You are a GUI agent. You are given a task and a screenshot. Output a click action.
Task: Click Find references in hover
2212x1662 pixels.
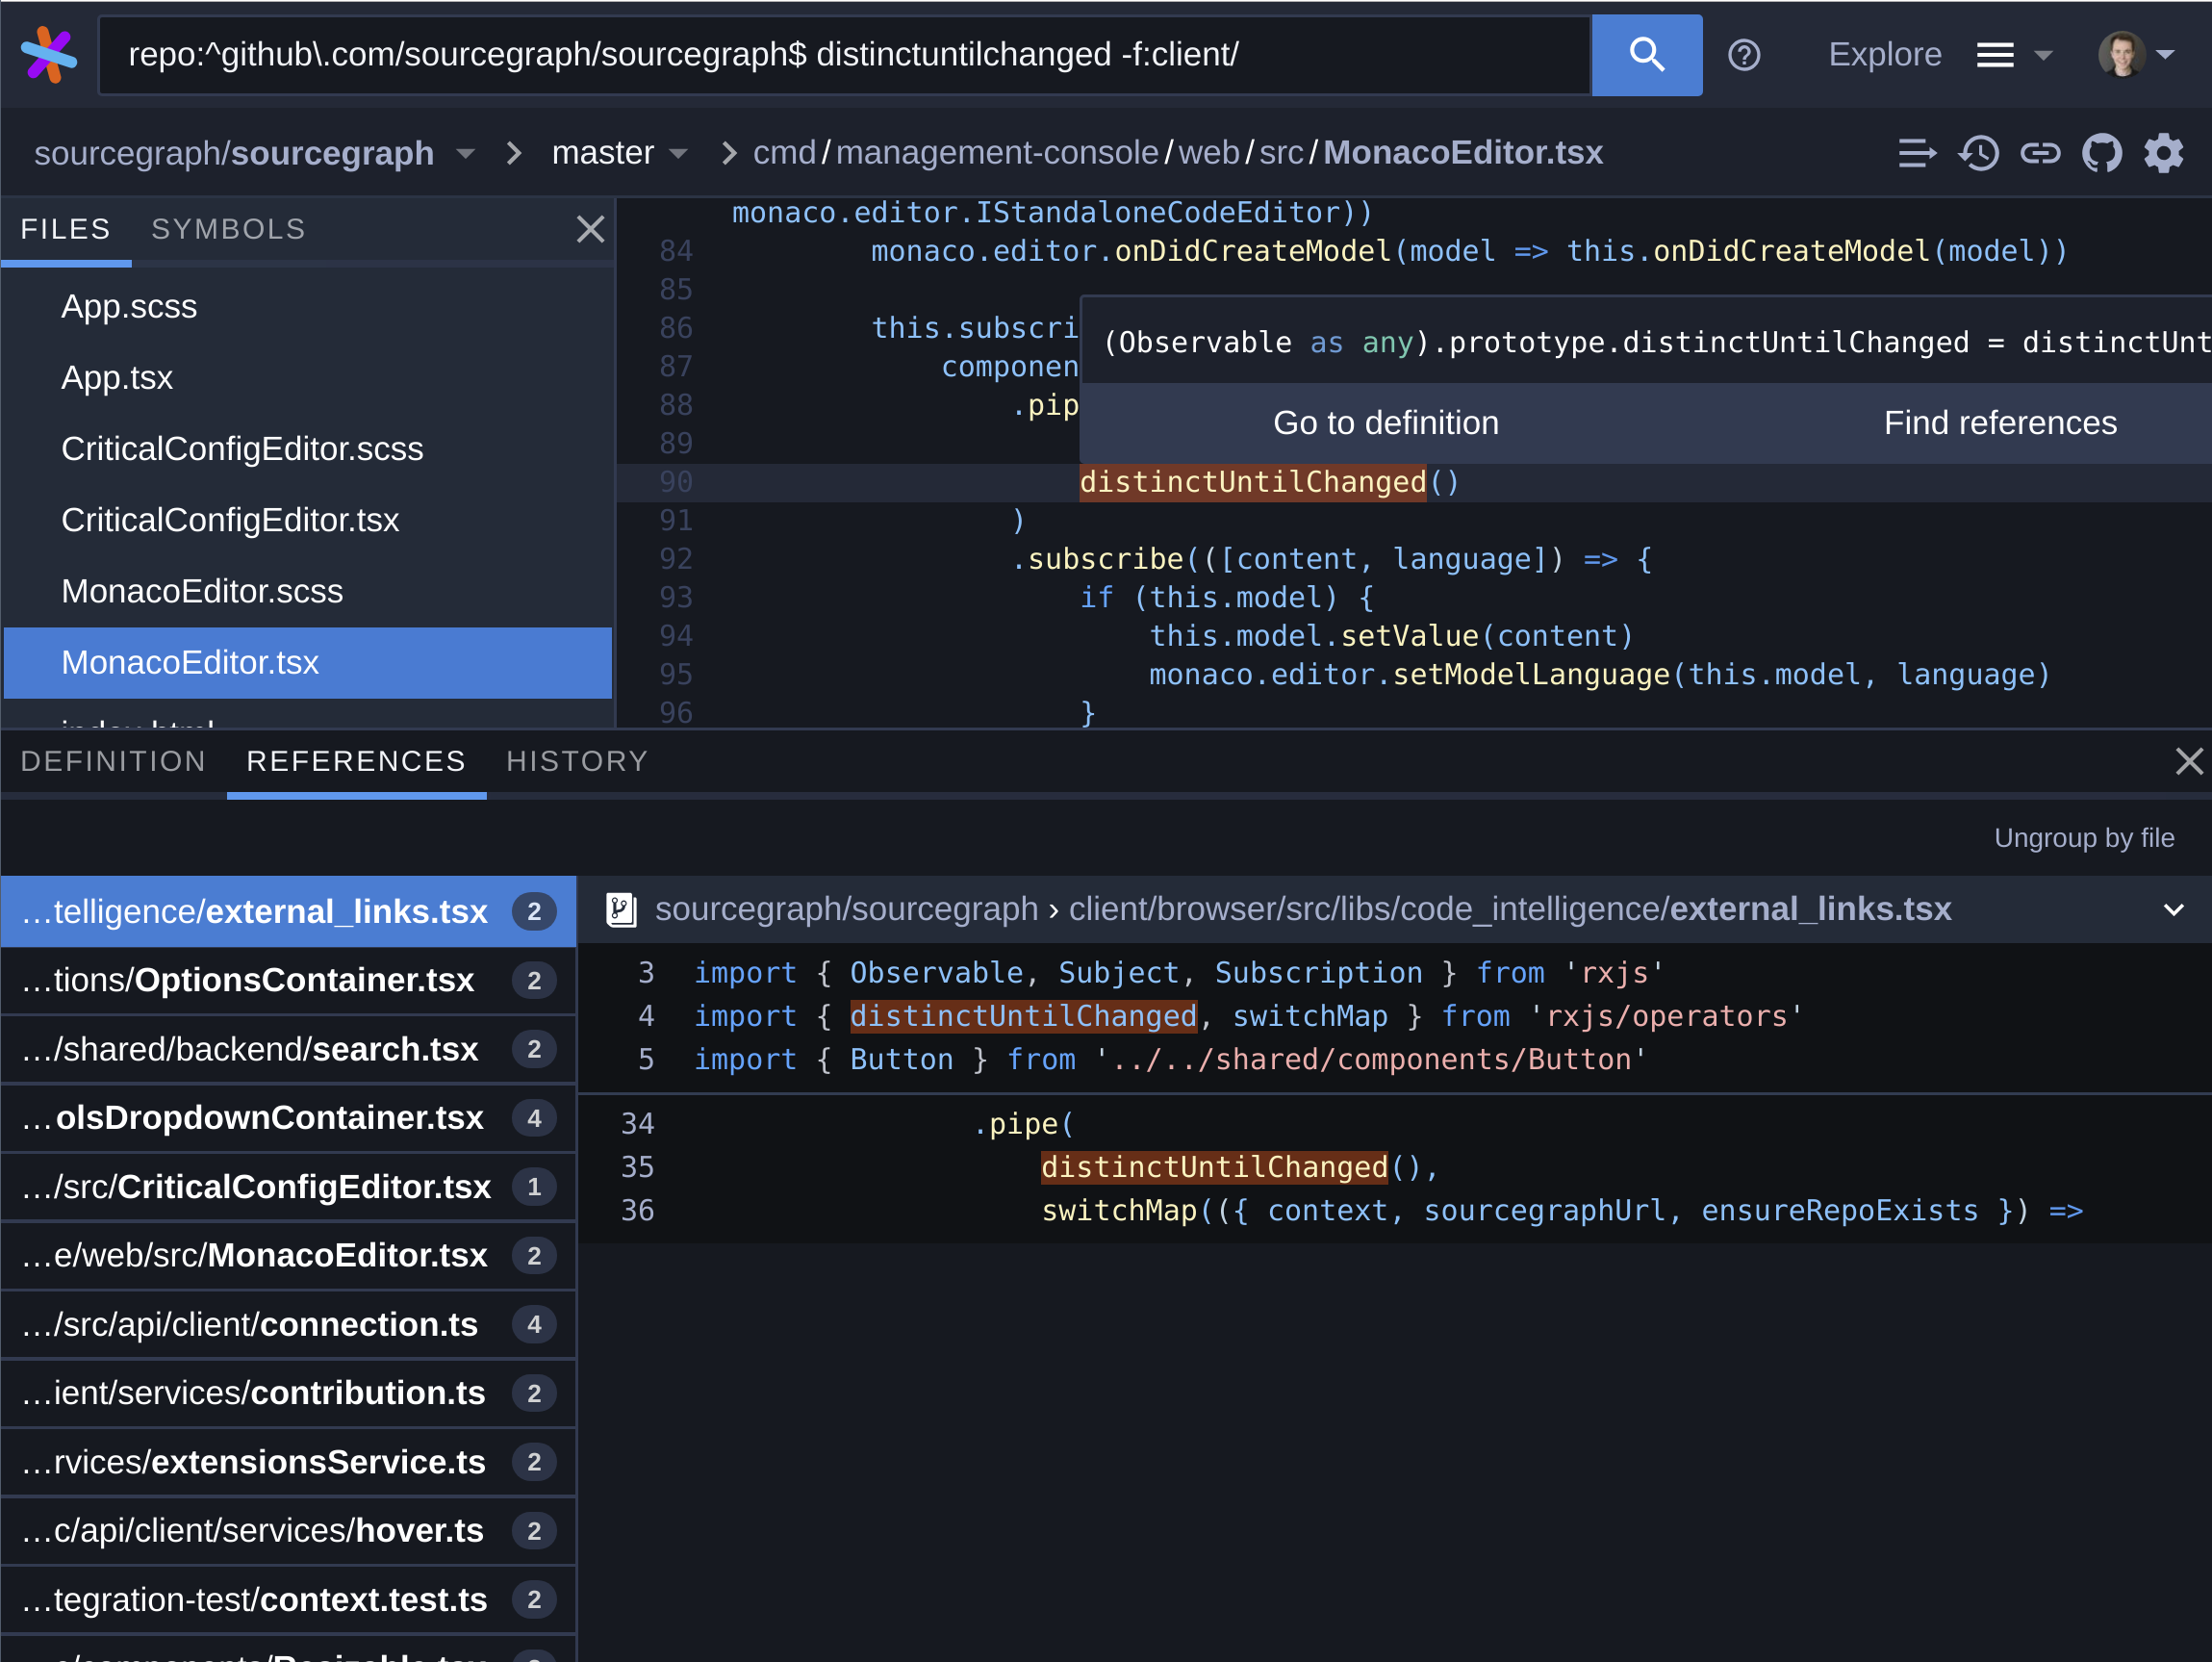(x=1999, y=423)
